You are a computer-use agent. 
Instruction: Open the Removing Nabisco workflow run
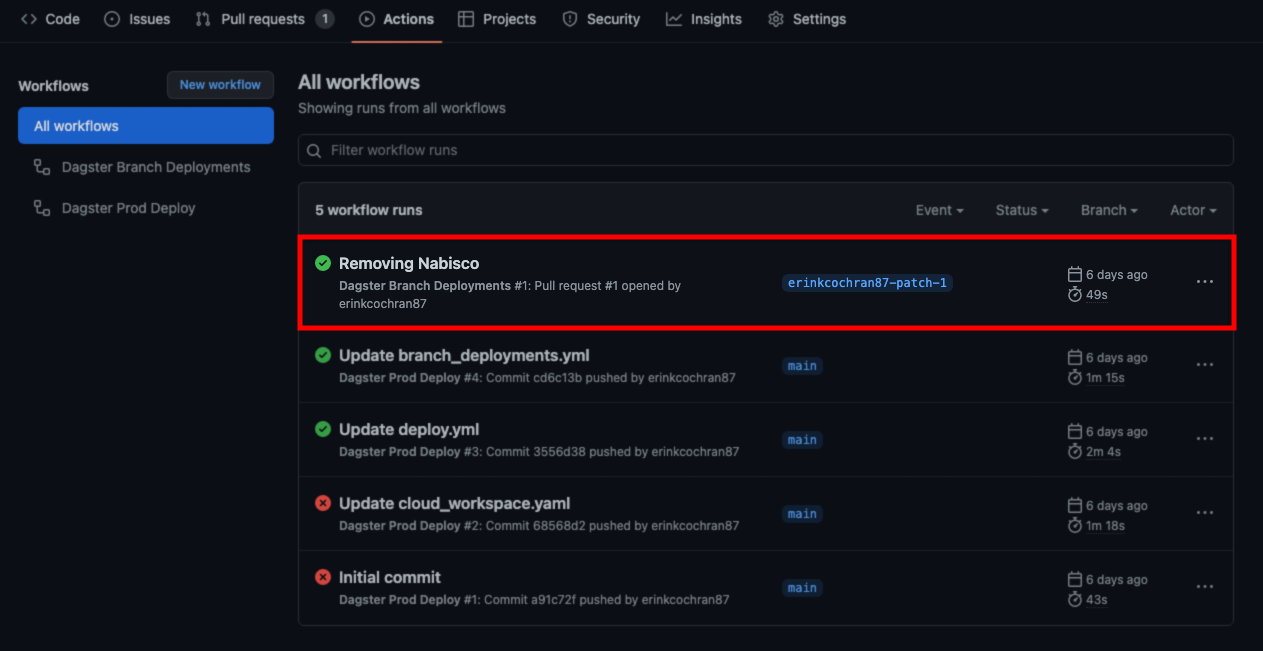click(408, 263)
